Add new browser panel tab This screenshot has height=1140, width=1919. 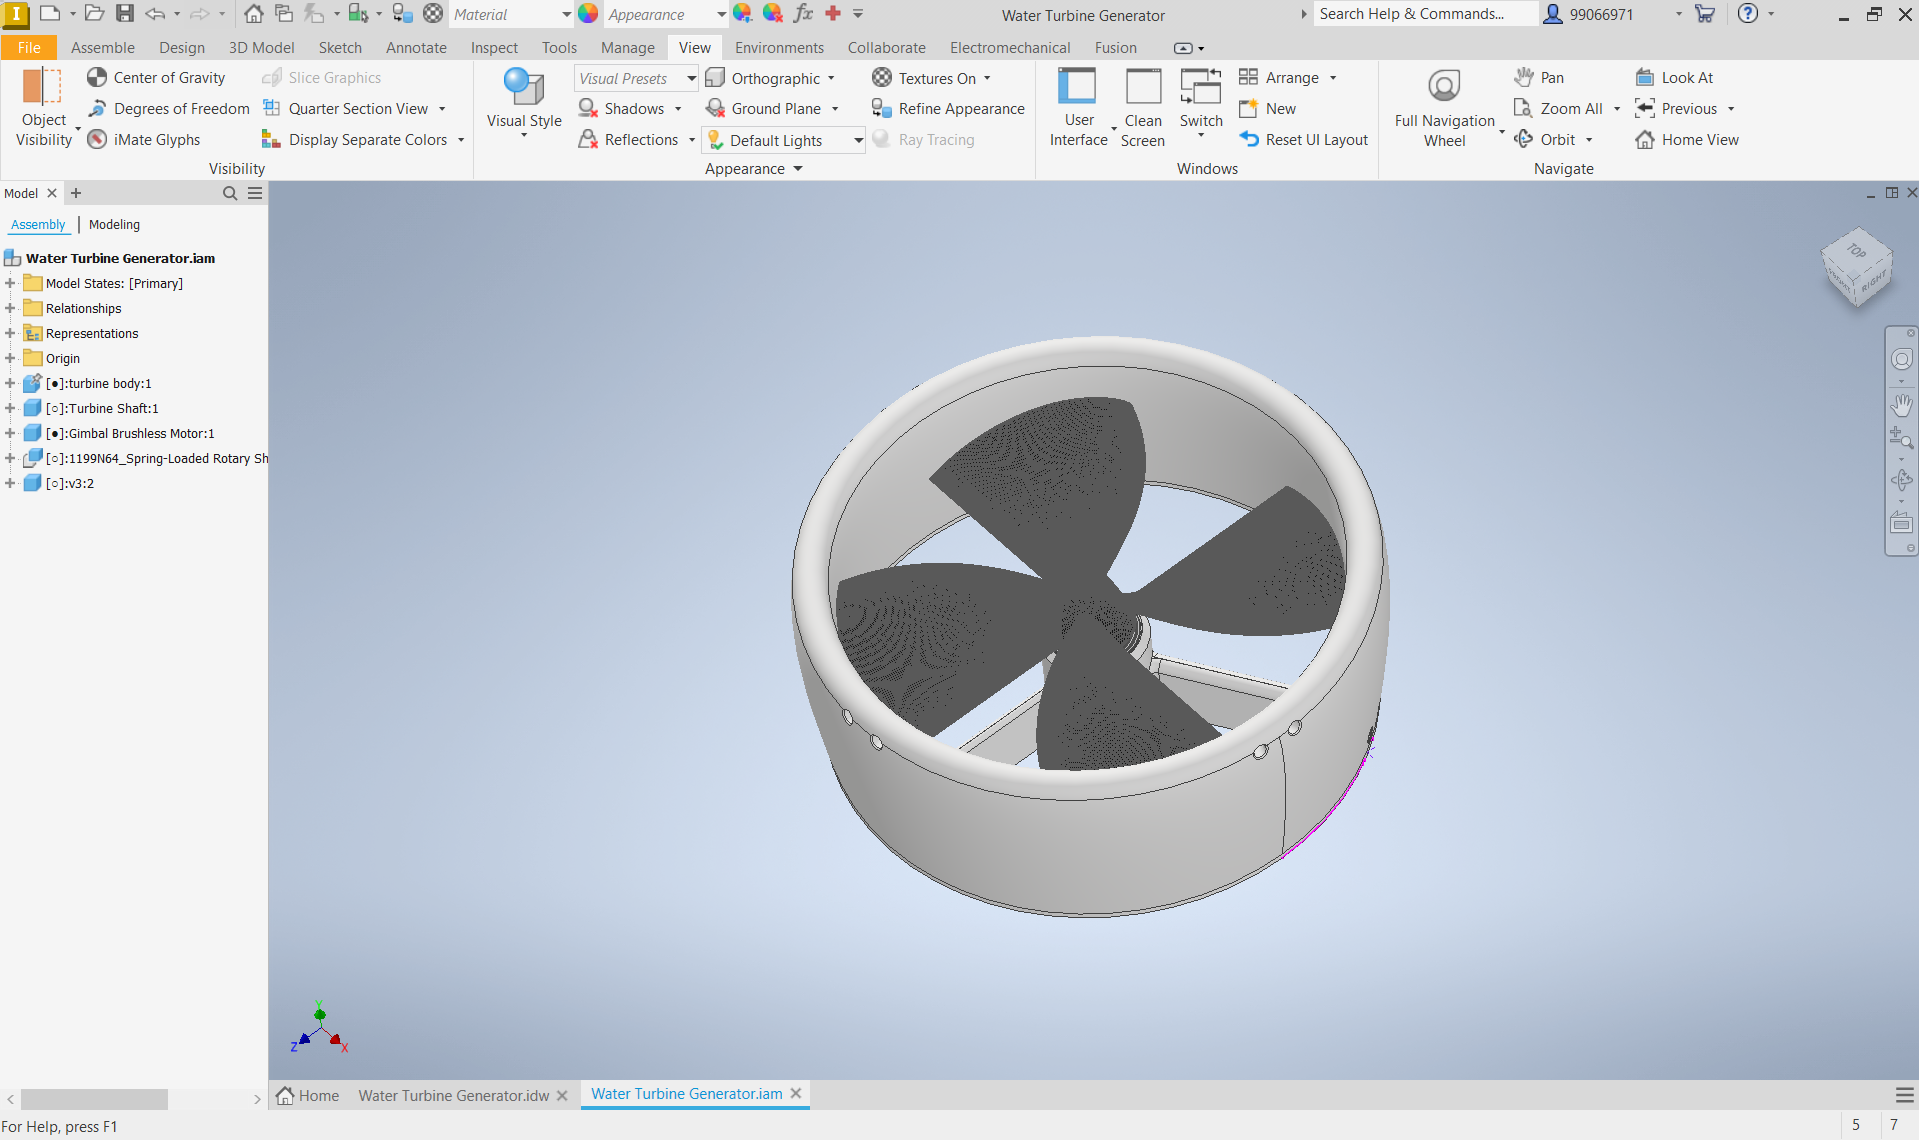(76, 193)
